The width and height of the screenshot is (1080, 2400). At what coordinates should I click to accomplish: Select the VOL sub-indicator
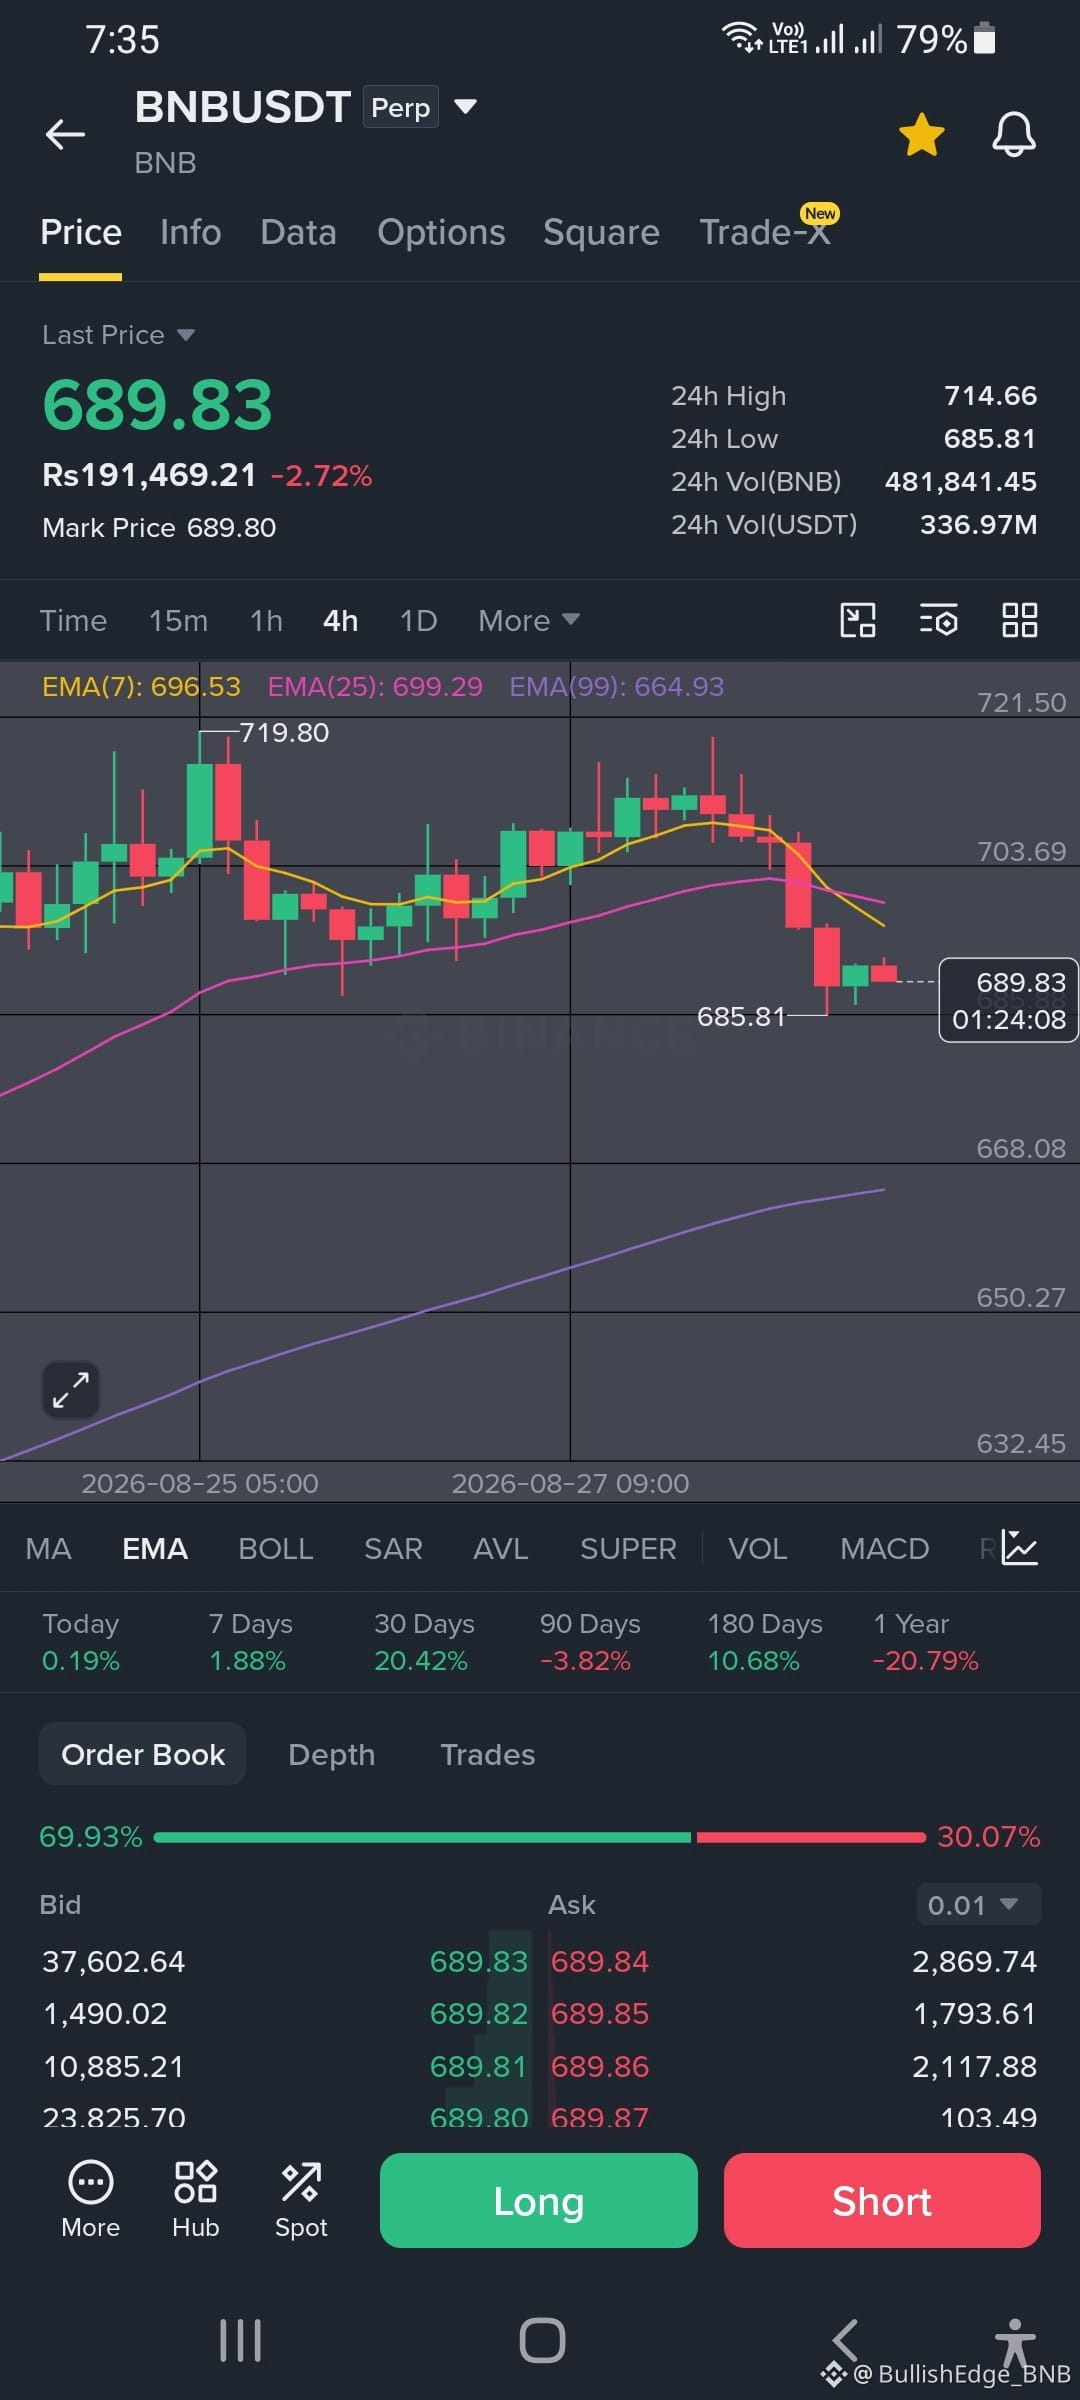coord(757,1548)
